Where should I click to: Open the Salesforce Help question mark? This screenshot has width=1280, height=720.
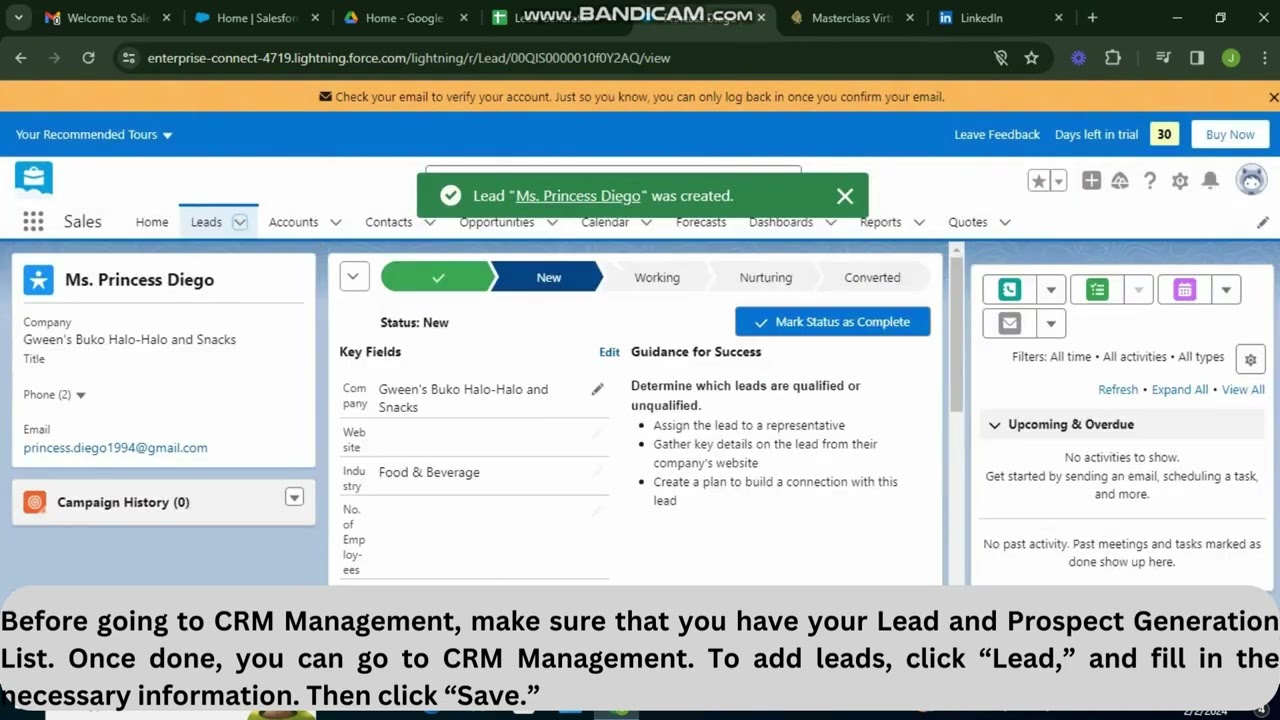click(1150, 180)
